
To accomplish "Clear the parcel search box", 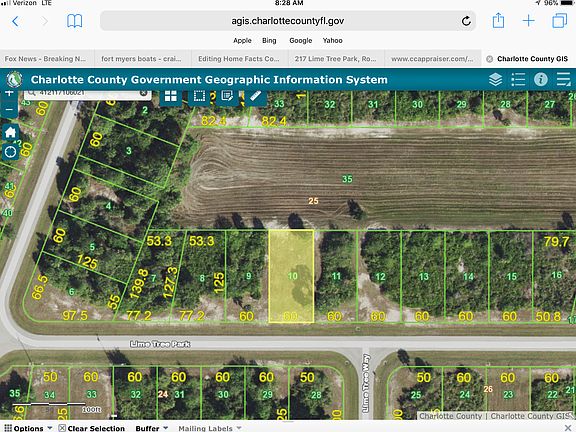I will click(x=143, y=93).
